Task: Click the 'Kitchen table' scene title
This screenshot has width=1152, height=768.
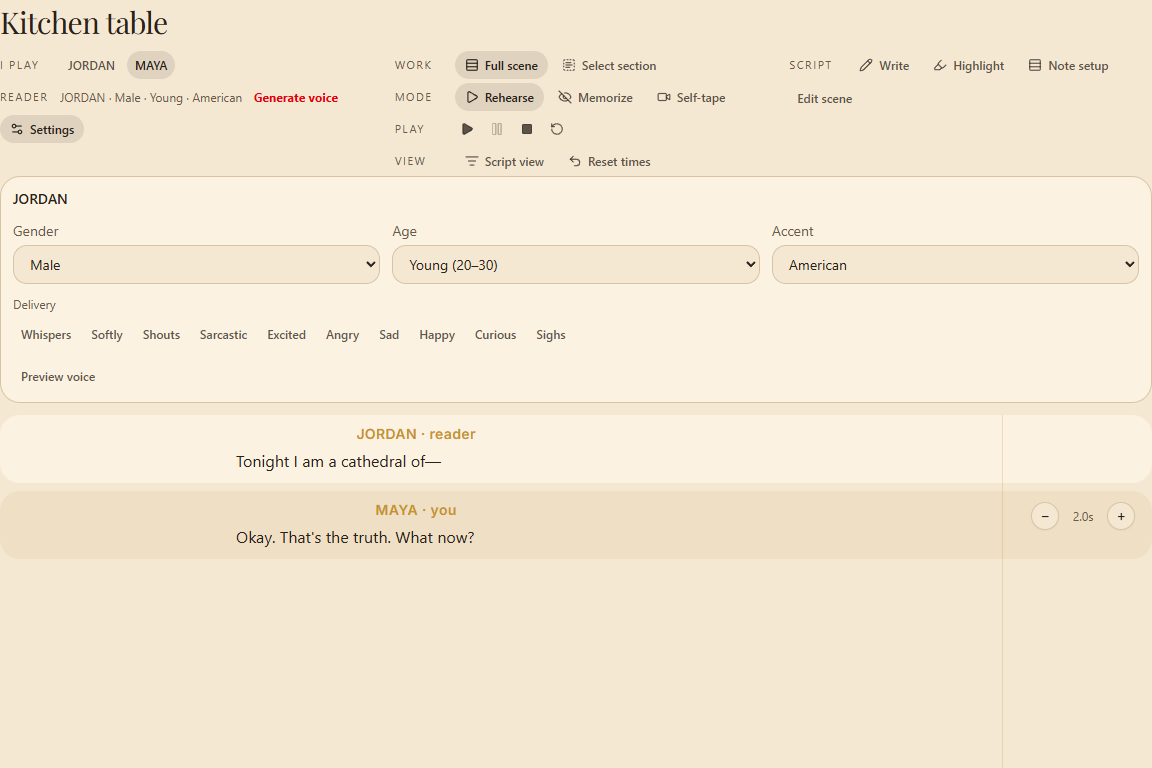Action: click(x=84, y=23)
